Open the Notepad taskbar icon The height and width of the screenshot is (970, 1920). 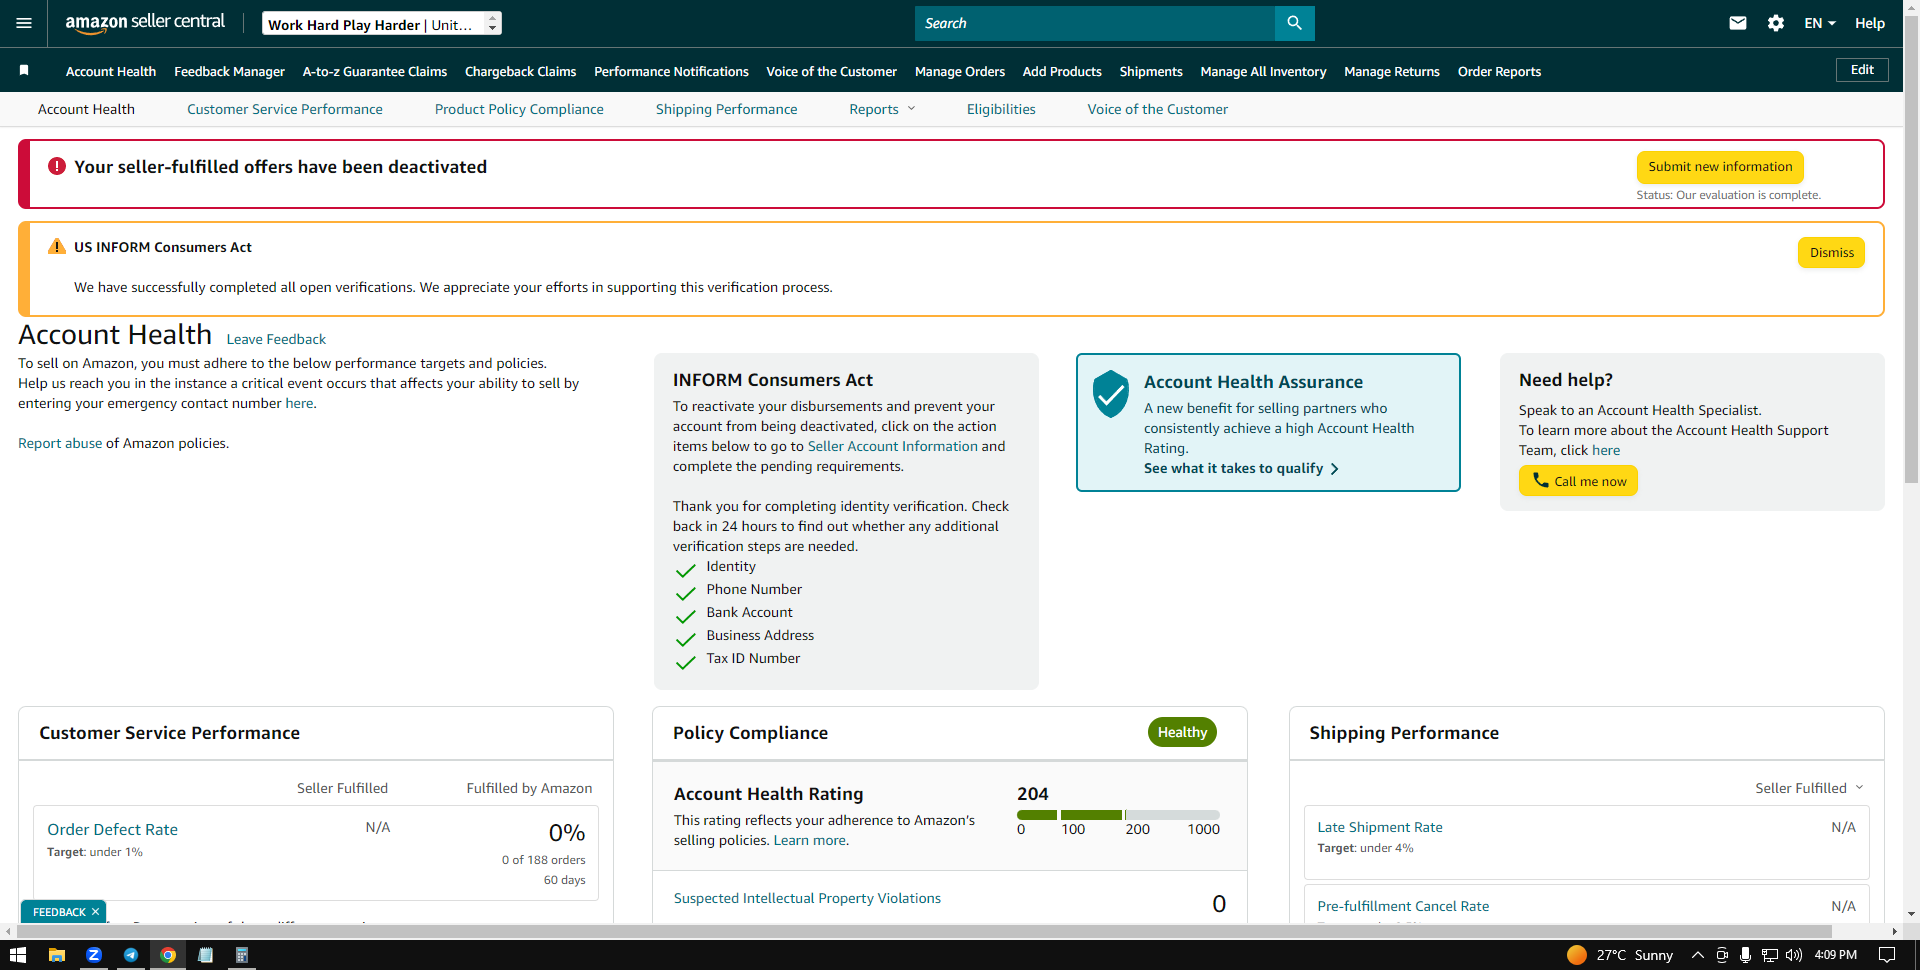[205, 955]
